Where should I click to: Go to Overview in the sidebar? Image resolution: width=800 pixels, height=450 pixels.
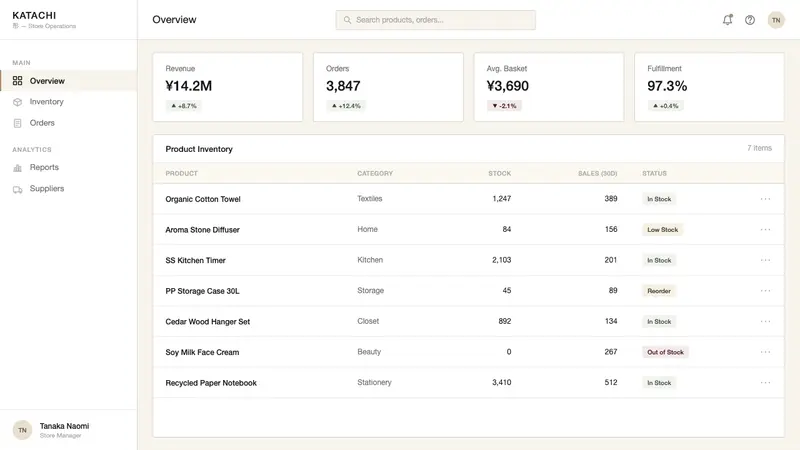pyautogui.click(x=68, y=81)
